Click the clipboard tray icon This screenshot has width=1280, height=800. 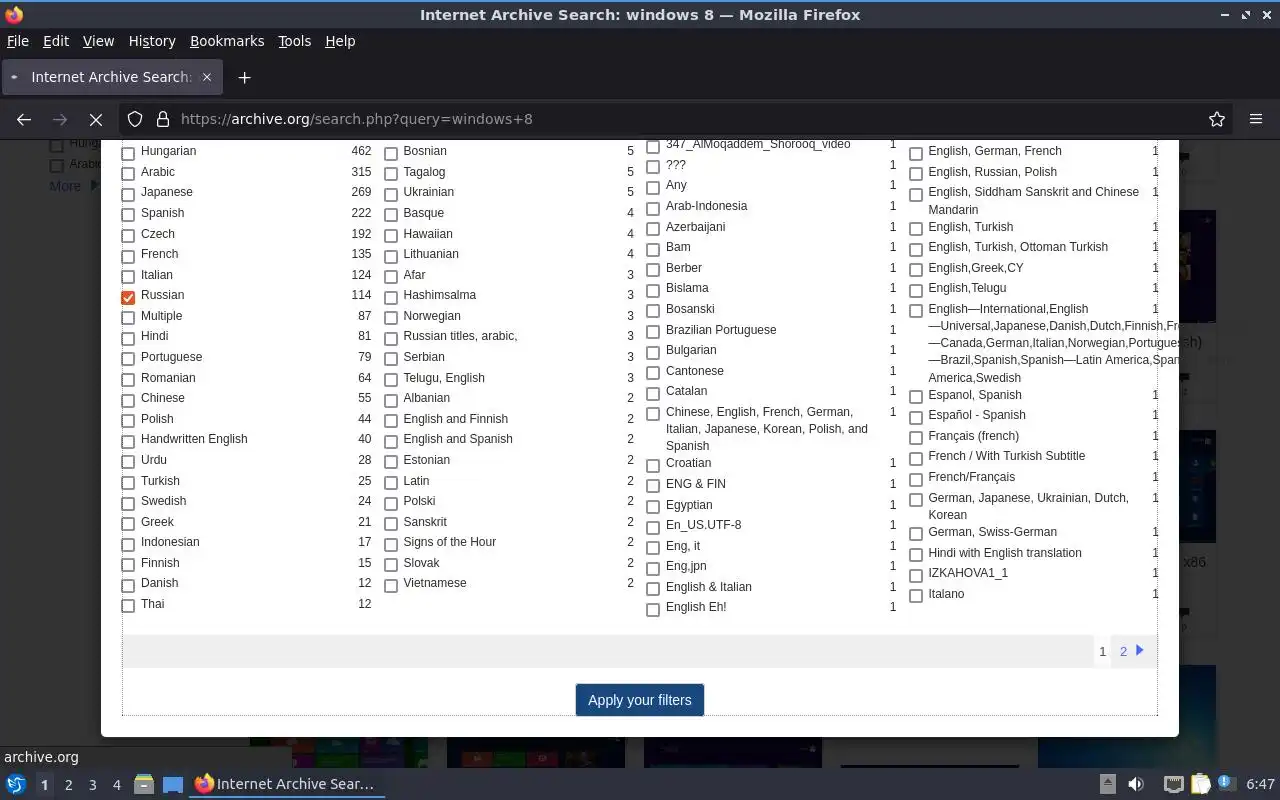pyautogui.click(x=1200, y=784)
